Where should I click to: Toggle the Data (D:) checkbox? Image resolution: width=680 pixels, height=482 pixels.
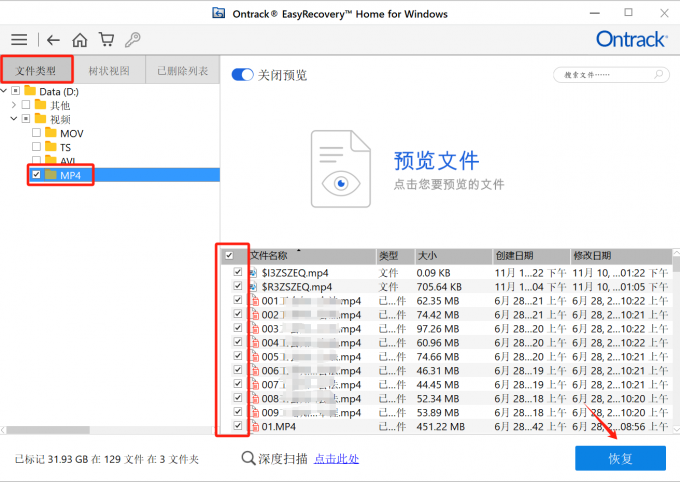tap(16, 91)
